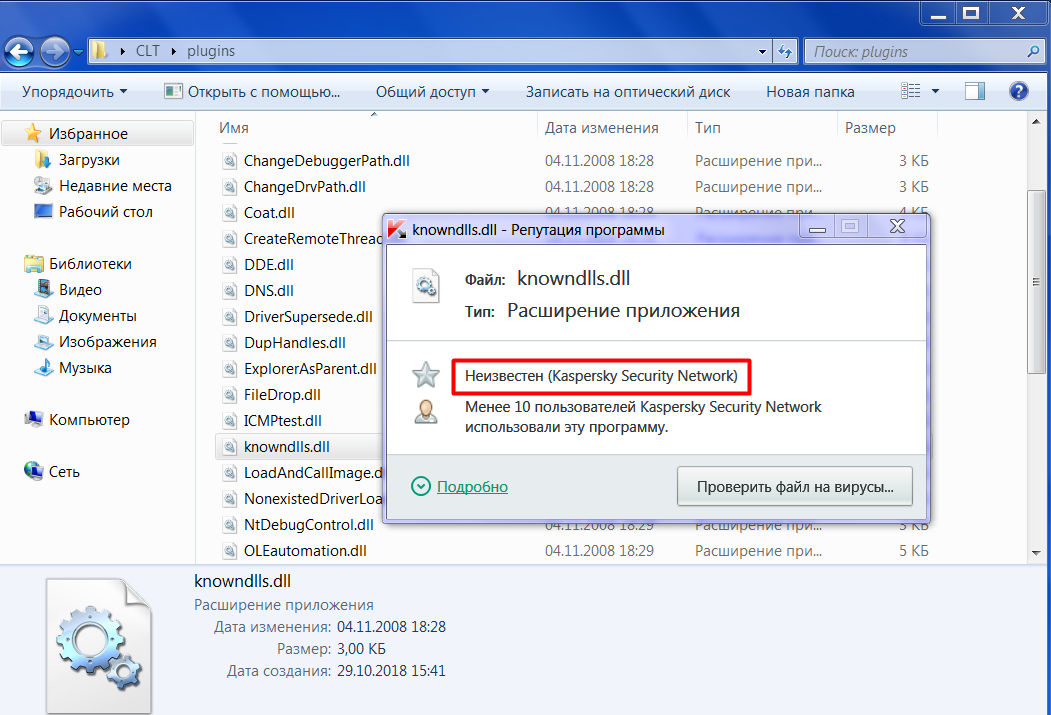
Task: Click the Kaspersky logo in dialog title
Action: [x=397, y=229]
